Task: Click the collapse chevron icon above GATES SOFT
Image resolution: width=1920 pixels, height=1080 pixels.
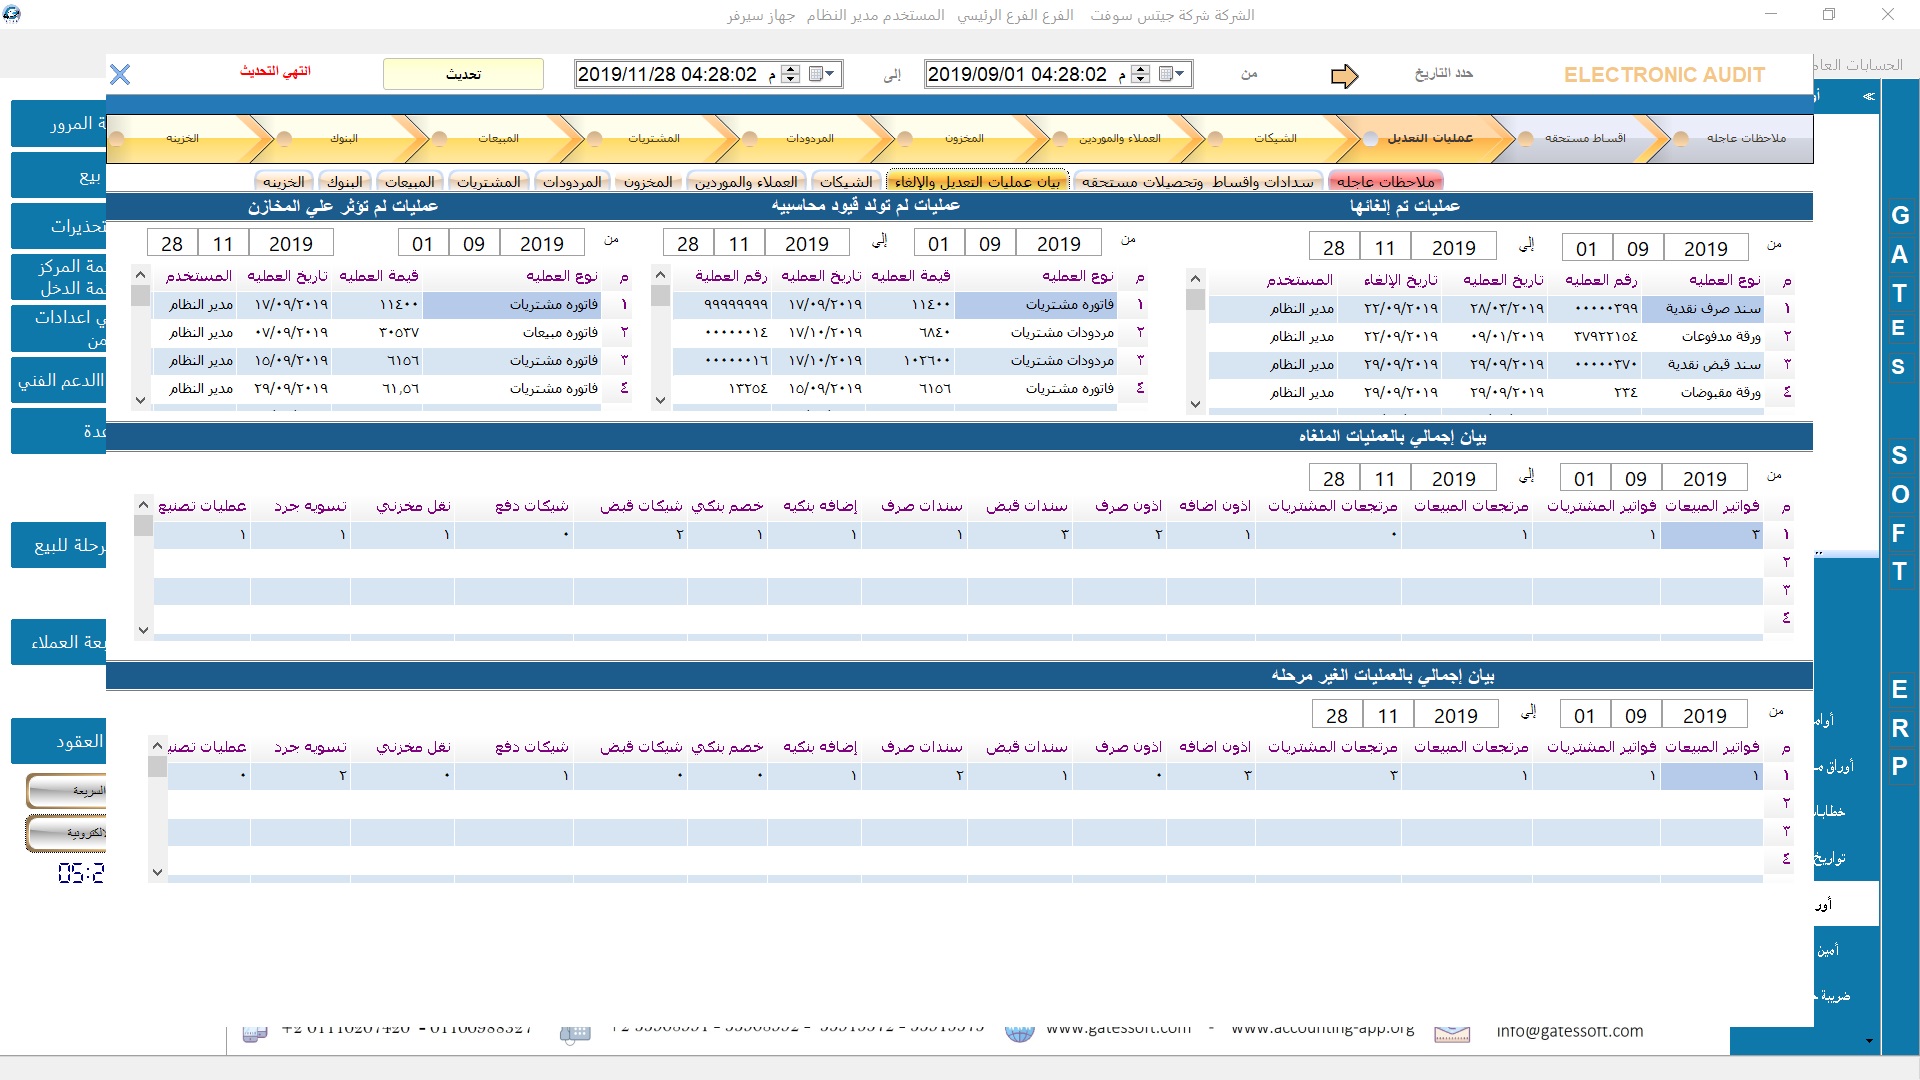Action: click(x=1868, y=96)
